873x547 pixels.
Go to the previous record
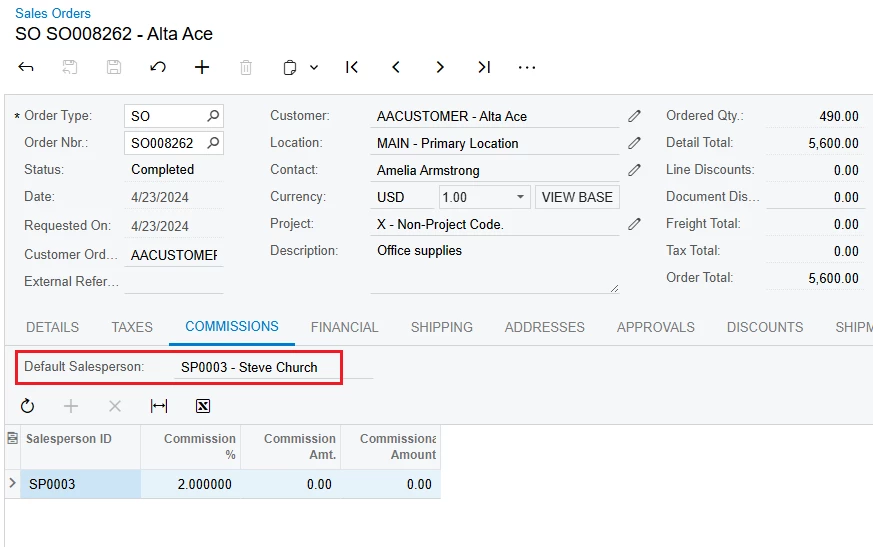coord(396,67)
